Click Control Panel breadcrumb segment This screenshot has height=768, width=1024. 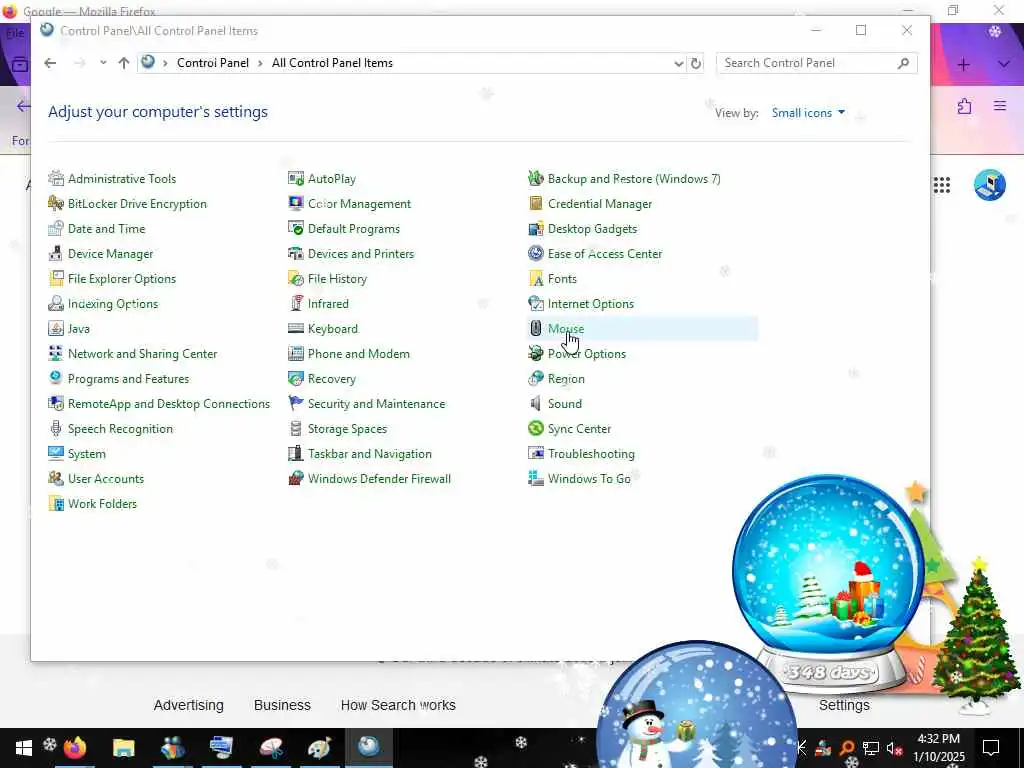pyautogui.click(x=213, y=63)
